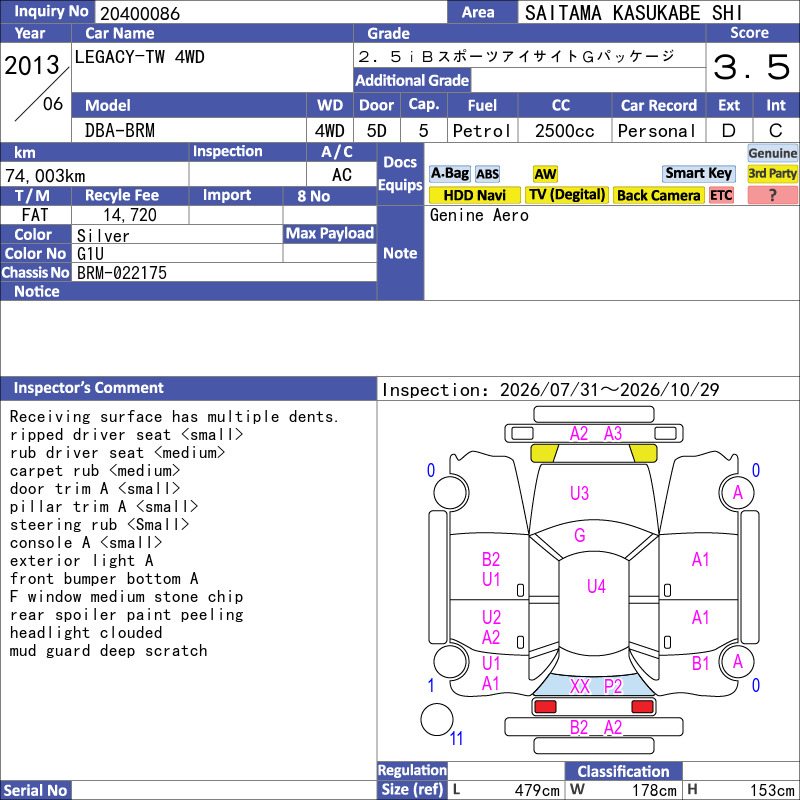The image size is (800, 800).
Task: Click the red left tail light
Action: (544, 707)
